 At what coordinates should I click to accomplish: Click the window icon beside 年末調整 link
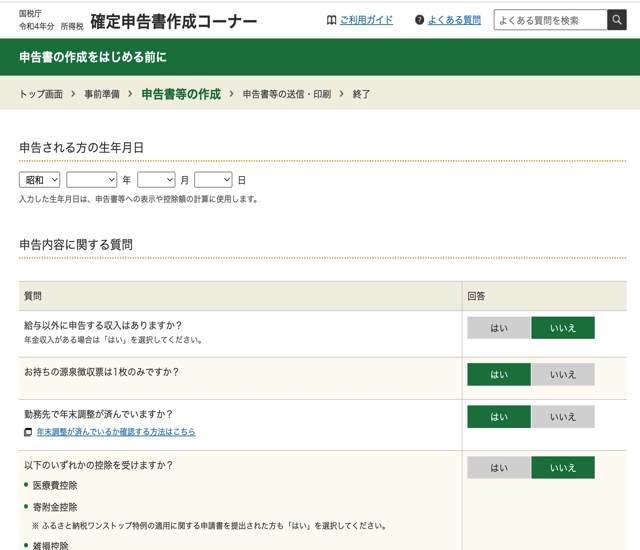pos(28,432)
